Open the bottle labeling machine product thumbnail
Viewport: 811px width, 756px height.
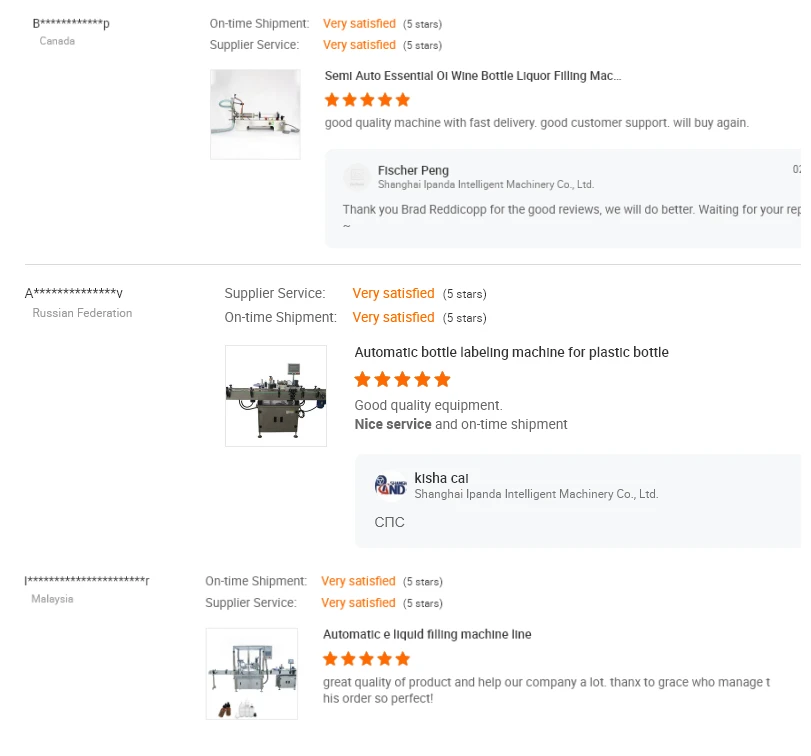(276, 395)
